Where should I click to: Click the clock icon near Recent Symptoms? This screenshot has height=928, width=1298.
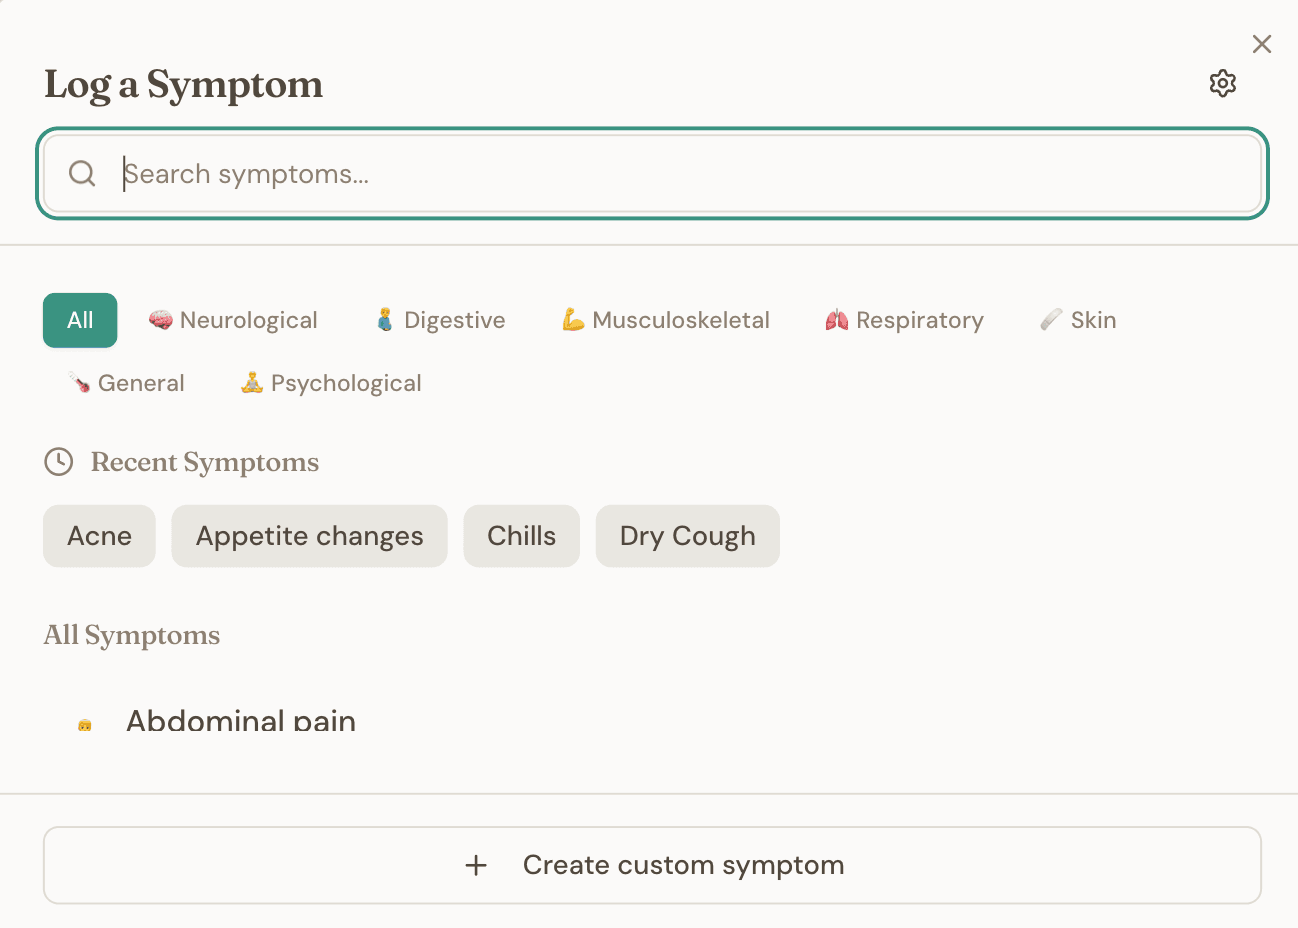click(58, 462)
